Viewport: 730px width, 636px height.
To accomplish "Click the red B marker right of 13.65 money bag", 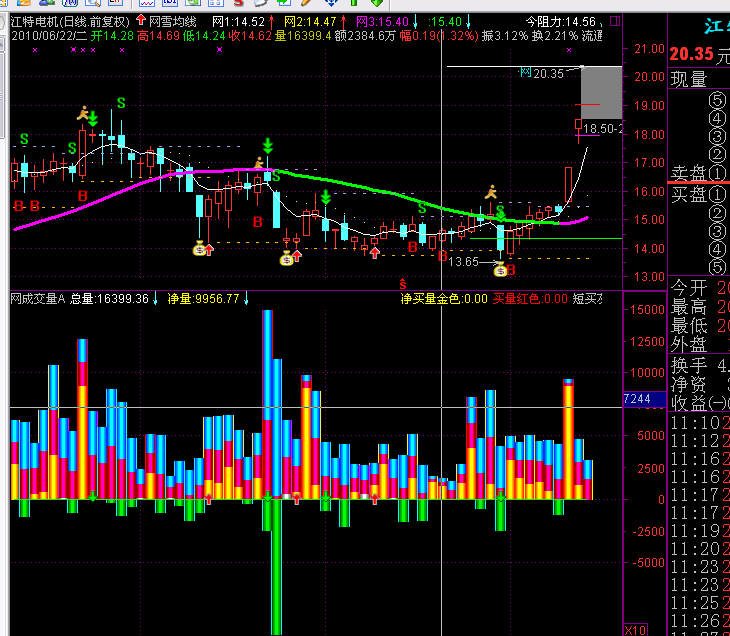I will (511, 270).
